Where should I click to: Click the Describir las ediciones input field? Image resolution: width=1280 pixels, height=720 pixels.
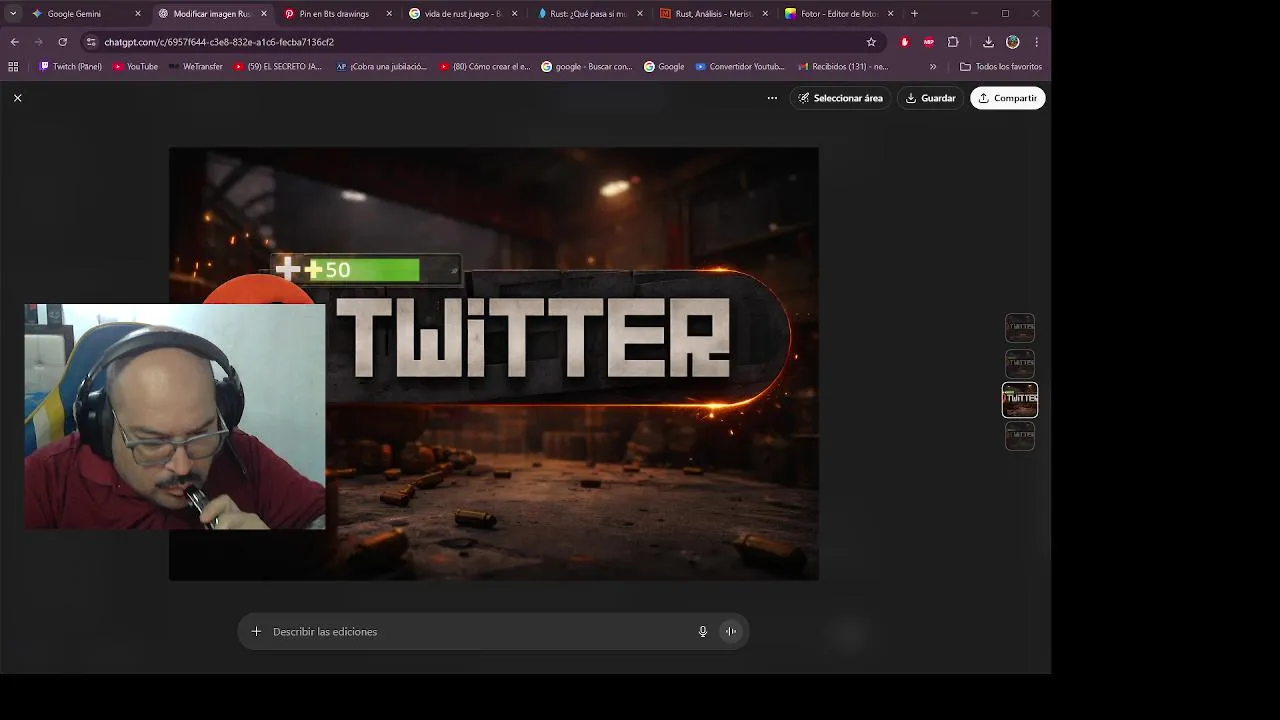[x=480, y=632]
